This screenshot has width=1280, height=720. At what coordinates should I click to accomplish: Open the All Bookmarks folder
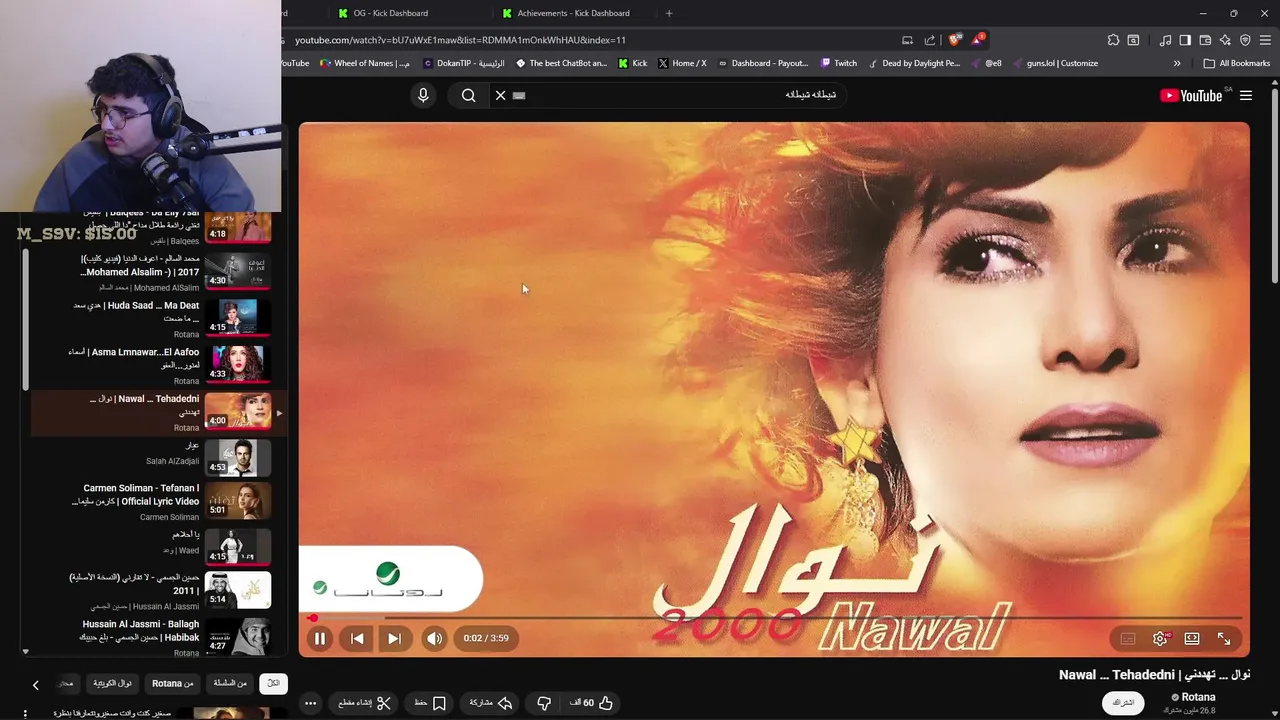[1237, 63]
